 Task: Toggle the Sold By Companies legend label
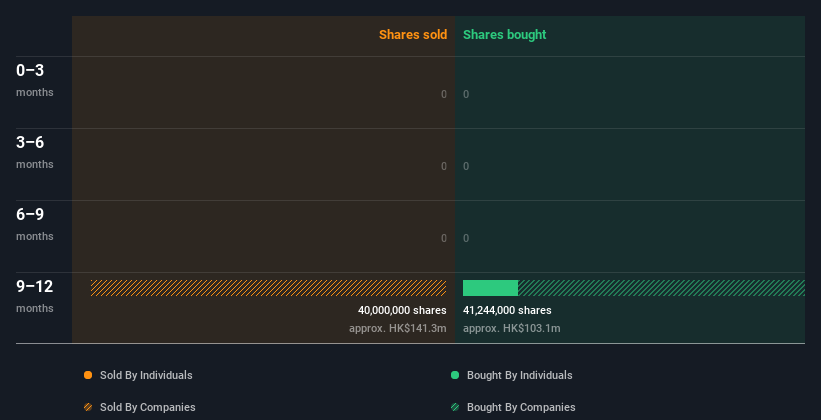click(x=148, y=407)
